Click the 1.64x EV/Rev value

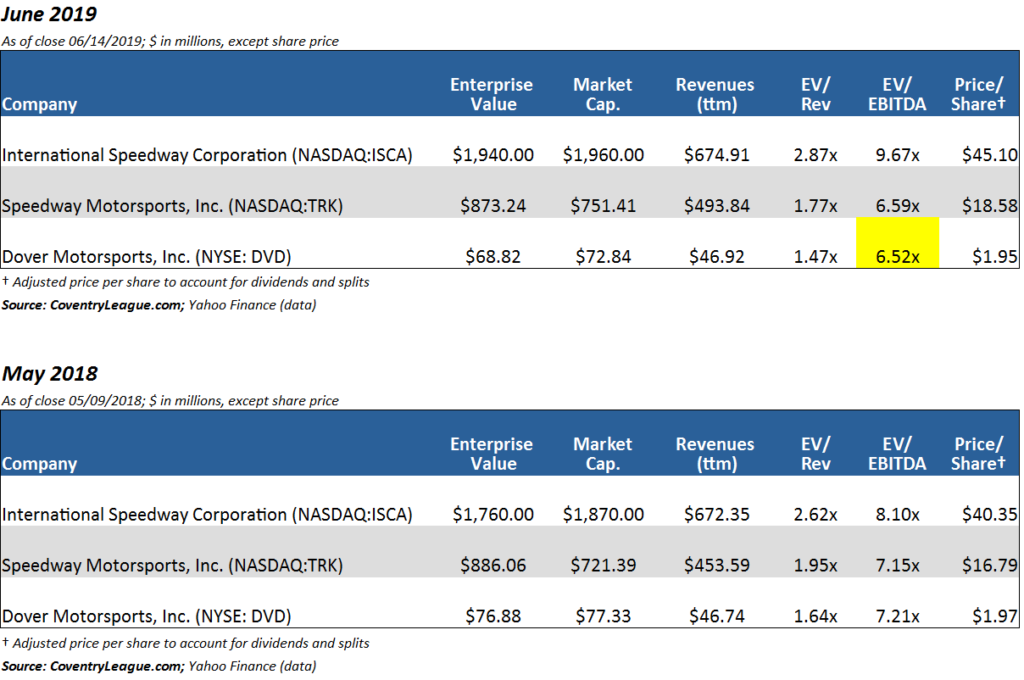(x=816, y=616)
